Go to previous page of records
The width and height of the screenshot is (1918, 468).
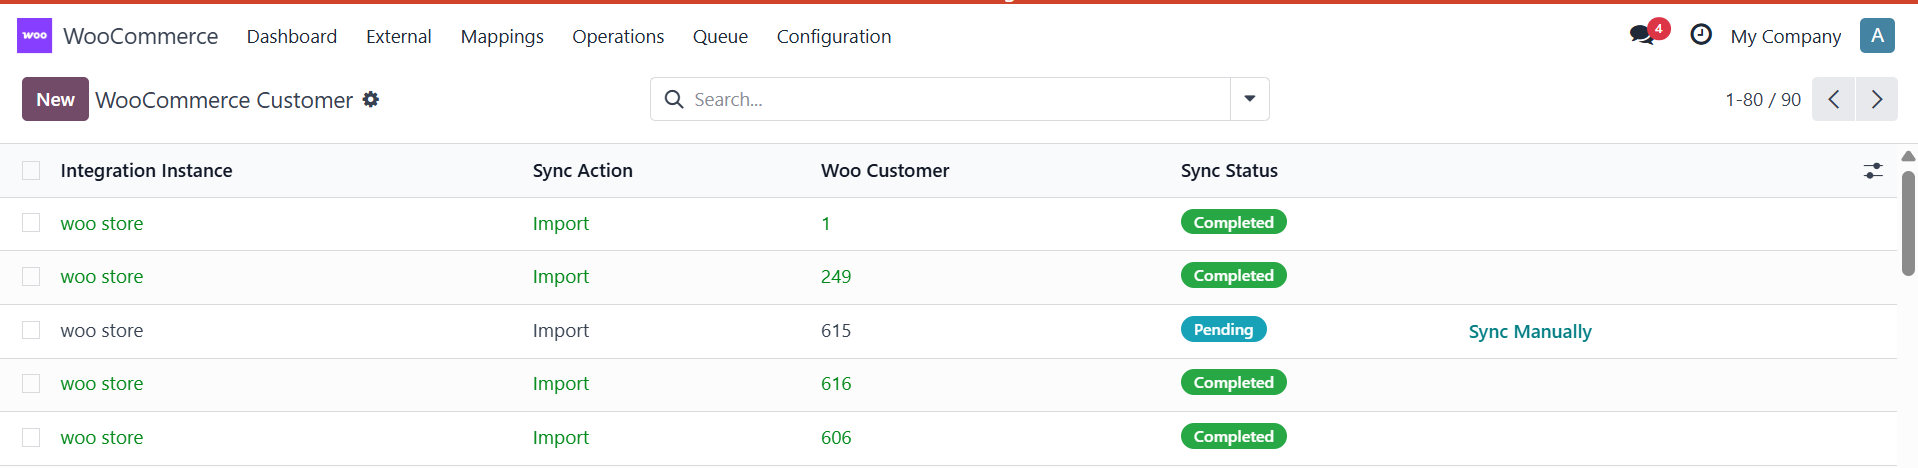pos(1833,99)
